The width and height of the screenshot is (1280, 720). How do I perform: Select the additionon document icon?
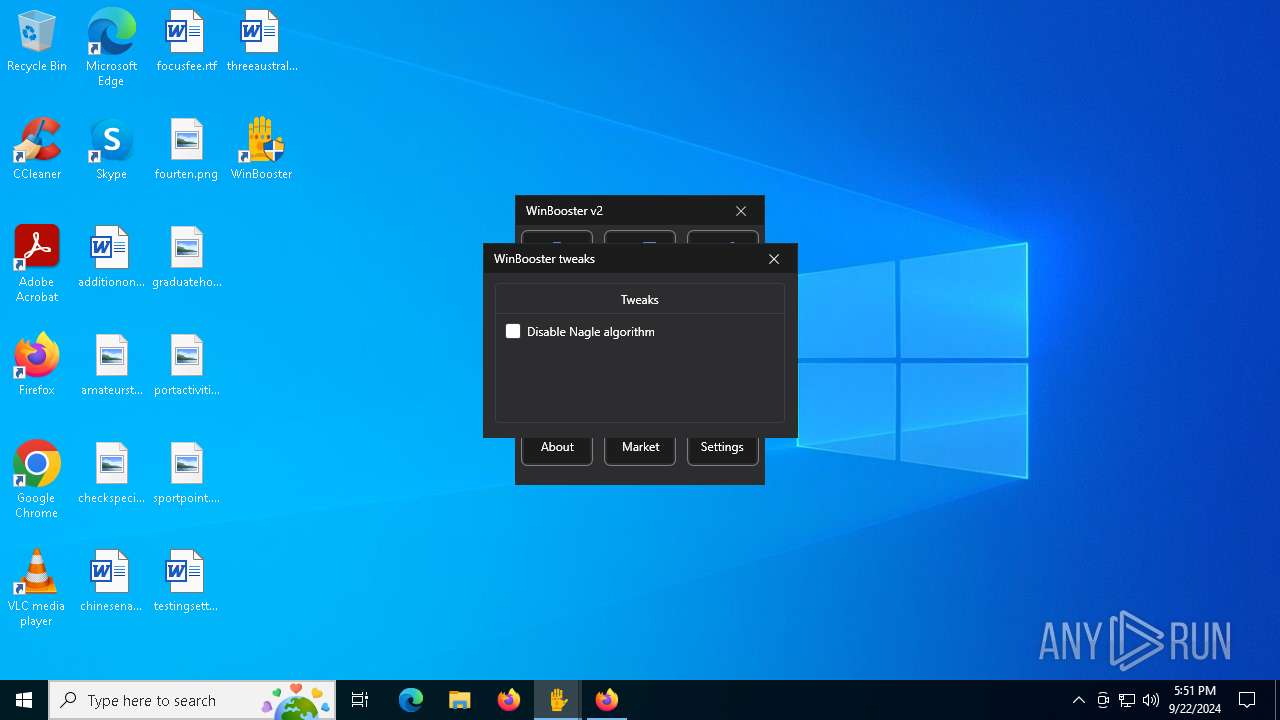pyautogui.click(x=111, y=258)
